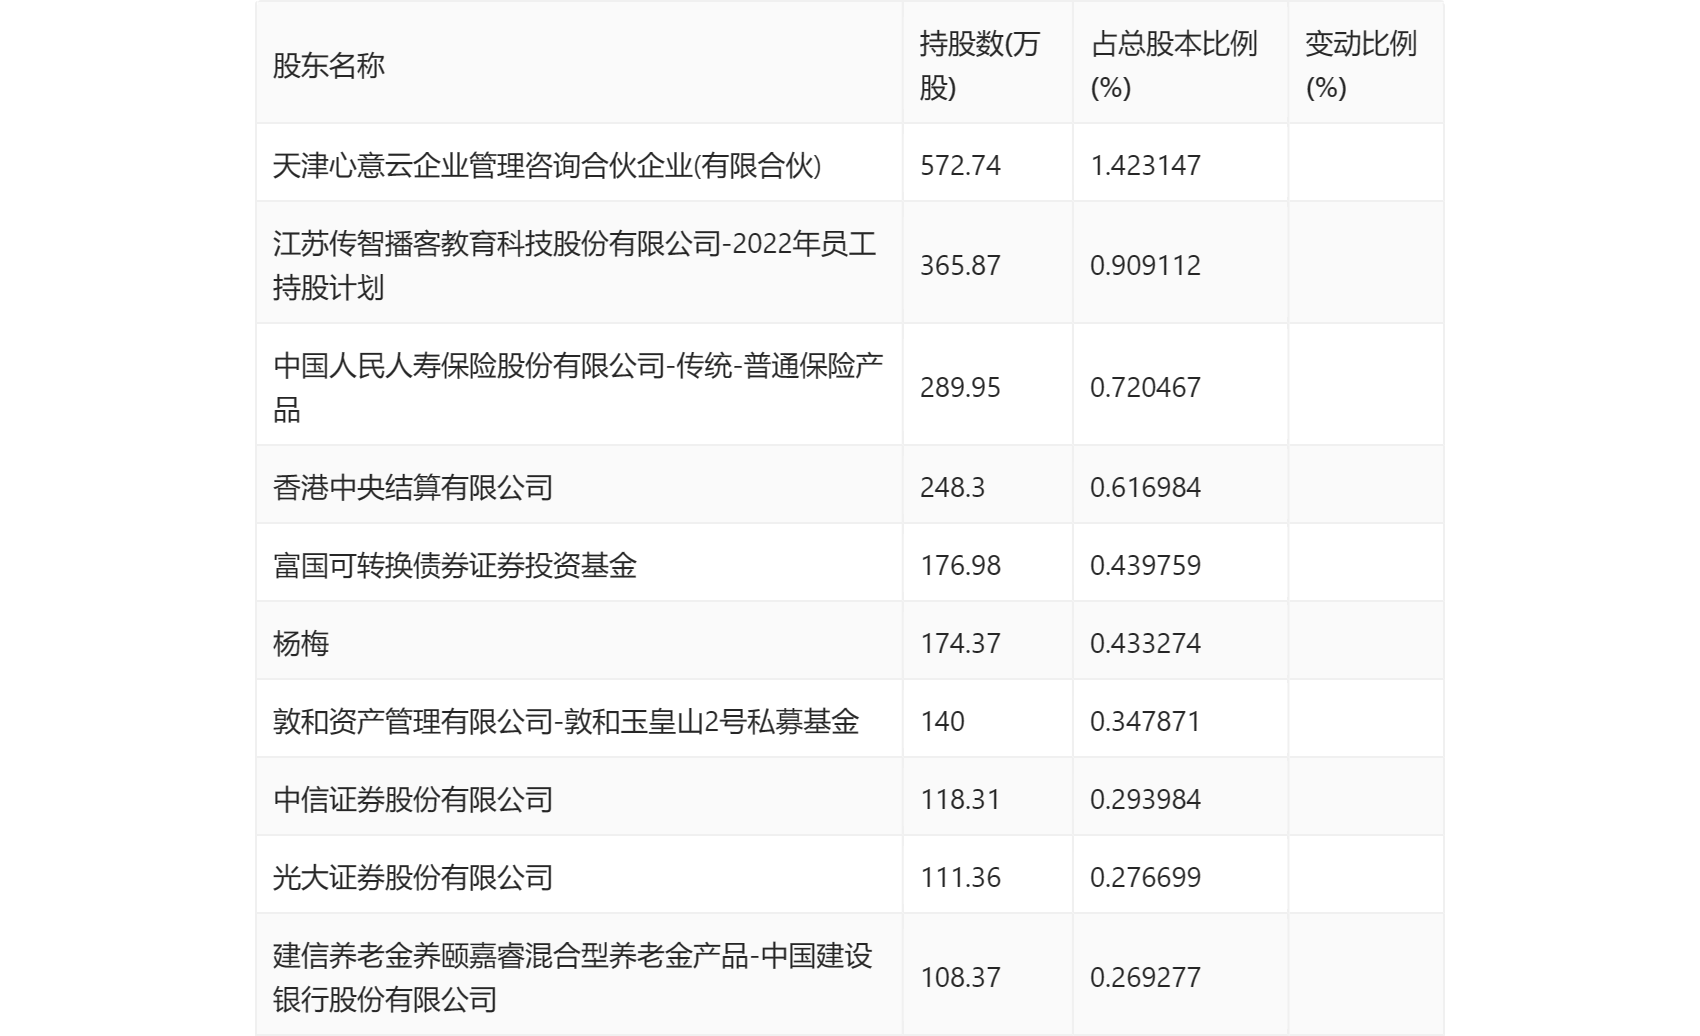Select the 111.36 shares value
Viewport: 1700px width, 1036px height.
click(x=960, y=877)
